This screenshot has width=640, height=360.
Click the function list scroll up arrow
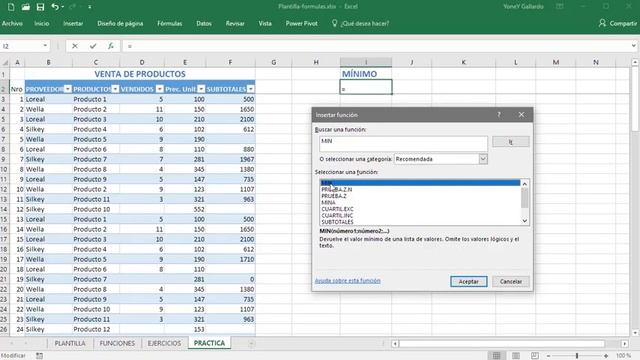pos(525,184)
